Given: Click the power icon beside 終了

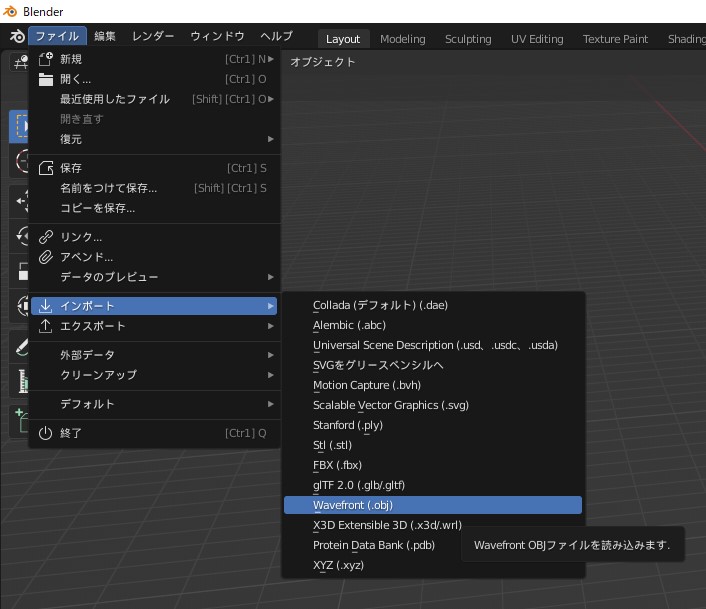Looking at the screenshot, I should point(45,433).
